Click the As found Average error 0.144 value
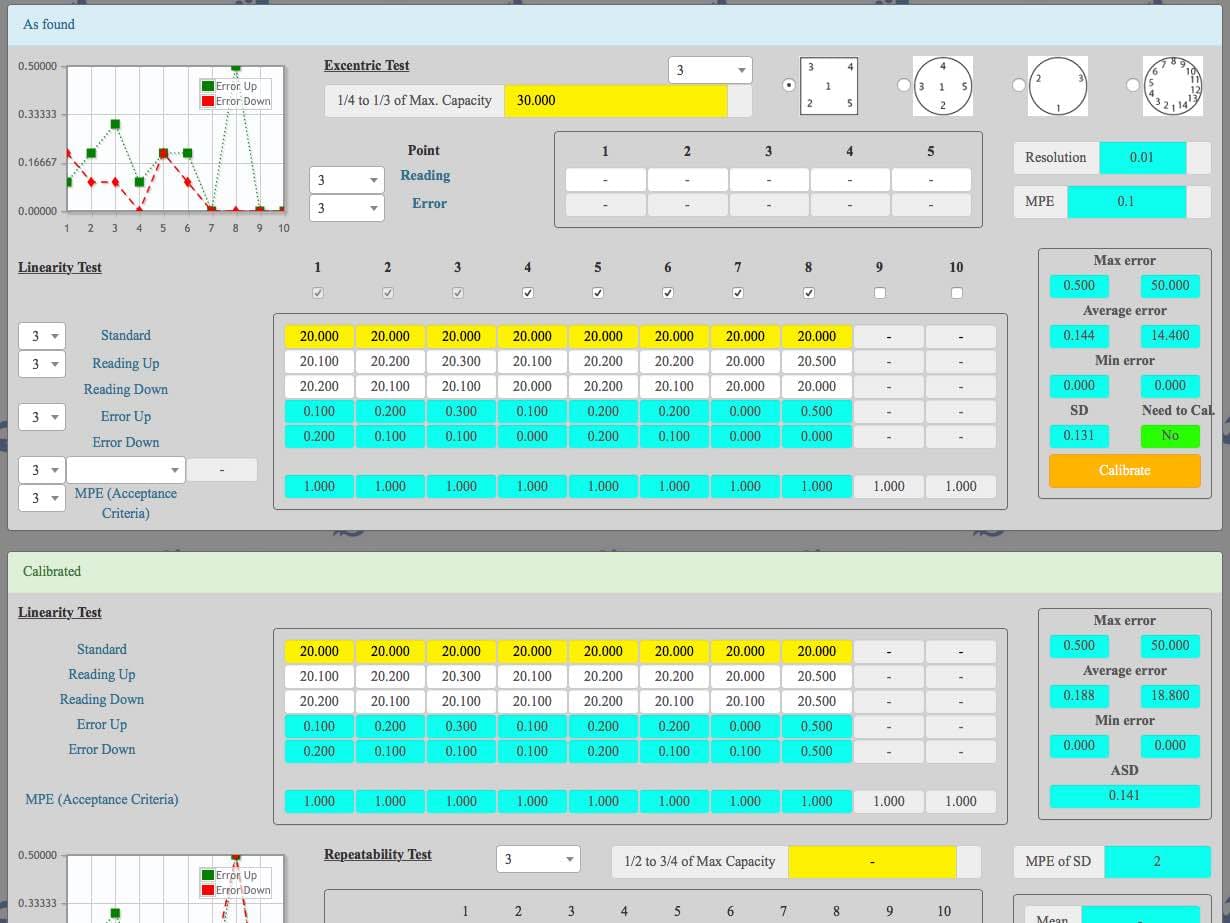This screenshot has width=1230, height=923. 1078,335
